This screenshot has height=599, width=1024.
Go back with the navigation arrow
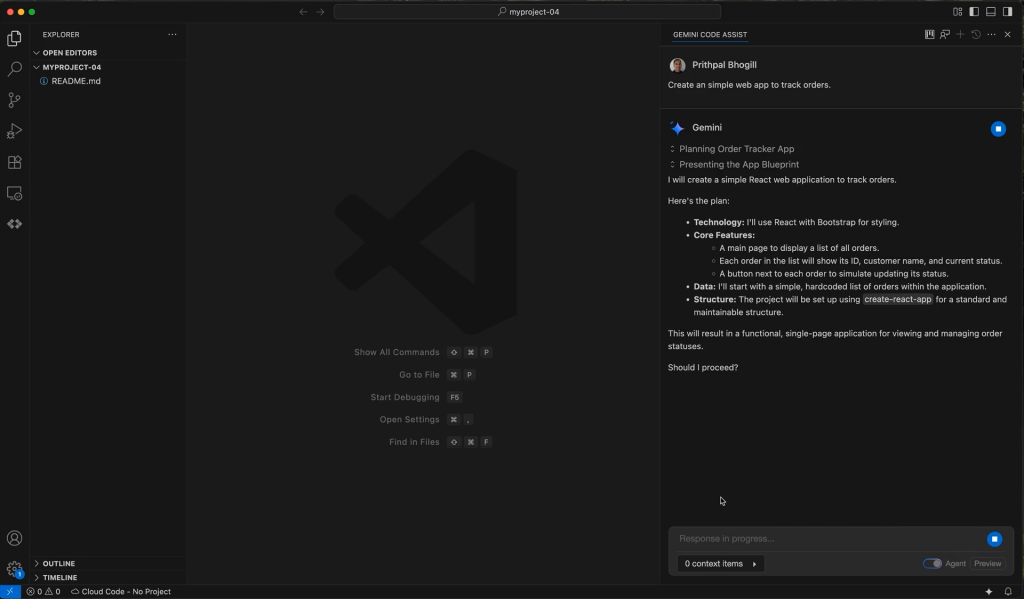click(303, 12)
